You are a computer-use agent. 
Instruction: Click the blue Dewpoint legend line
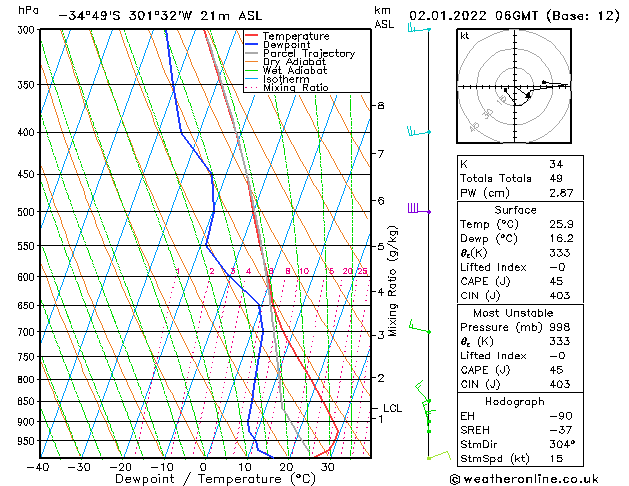251,45
